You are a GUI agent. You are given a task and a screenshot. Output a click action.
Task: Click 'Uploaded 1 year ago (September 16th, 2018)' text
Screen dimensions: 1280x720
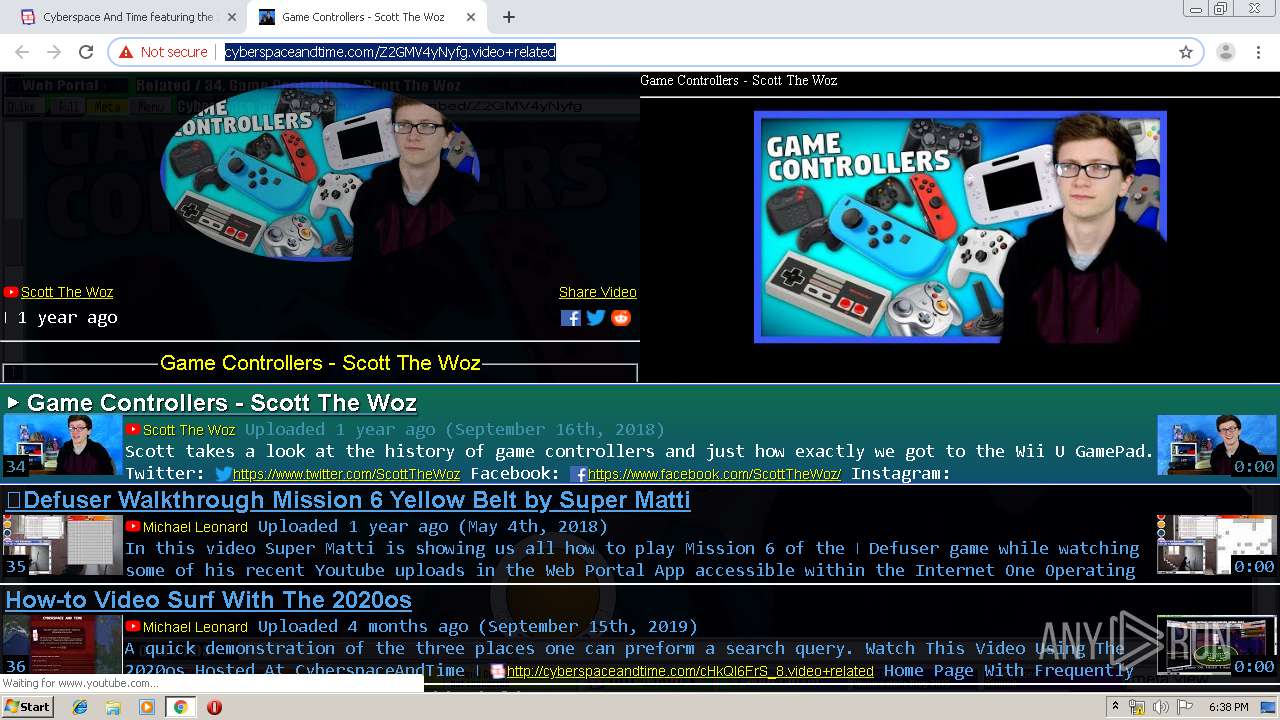pyautogui.click(x=455, y=429)
